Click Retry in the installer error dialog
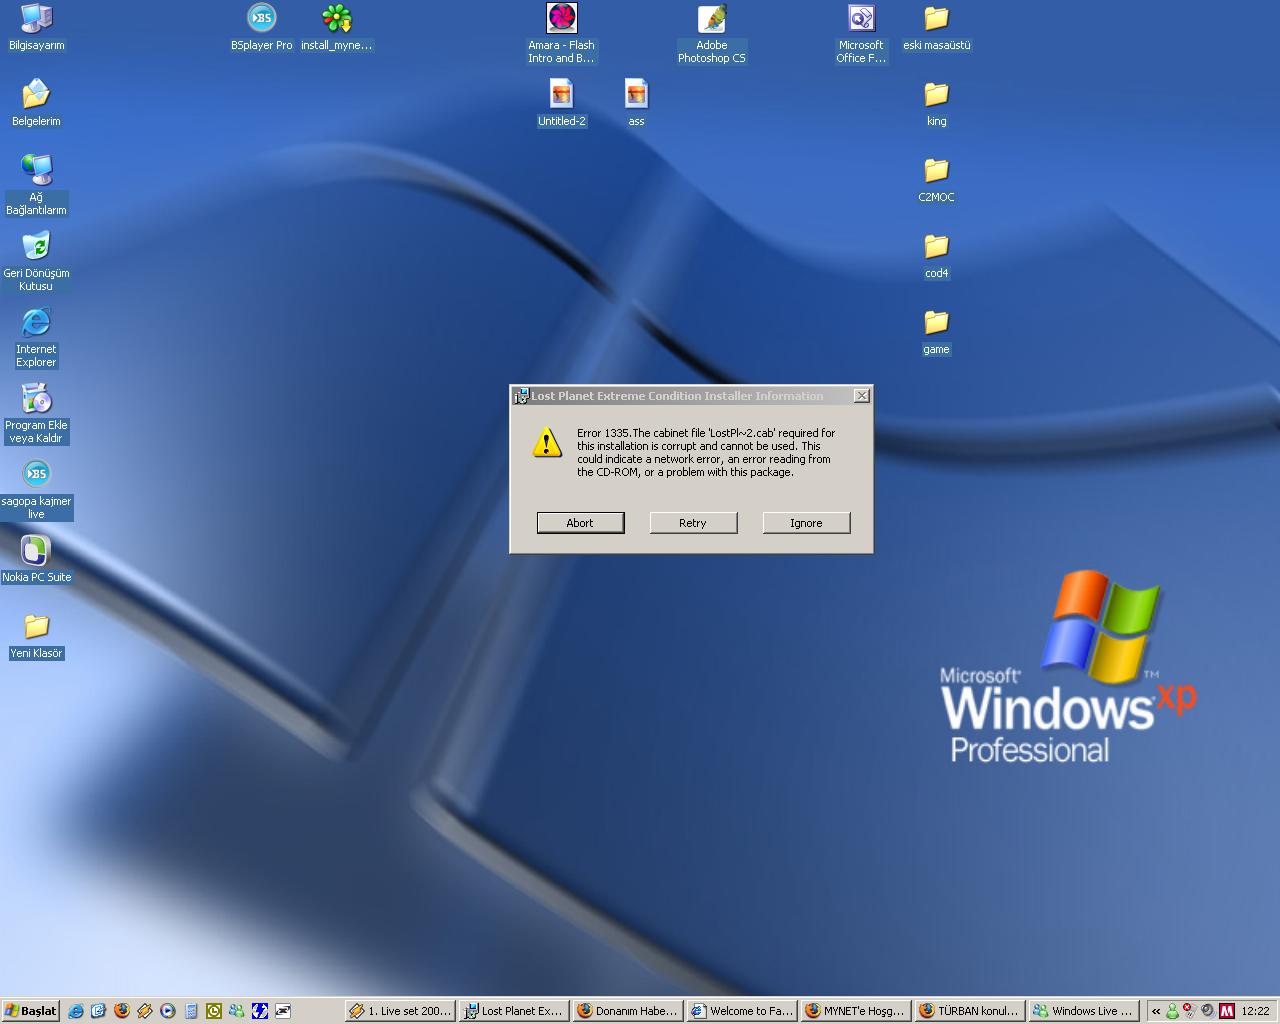1280x1024 pixels. pos(693,523)
